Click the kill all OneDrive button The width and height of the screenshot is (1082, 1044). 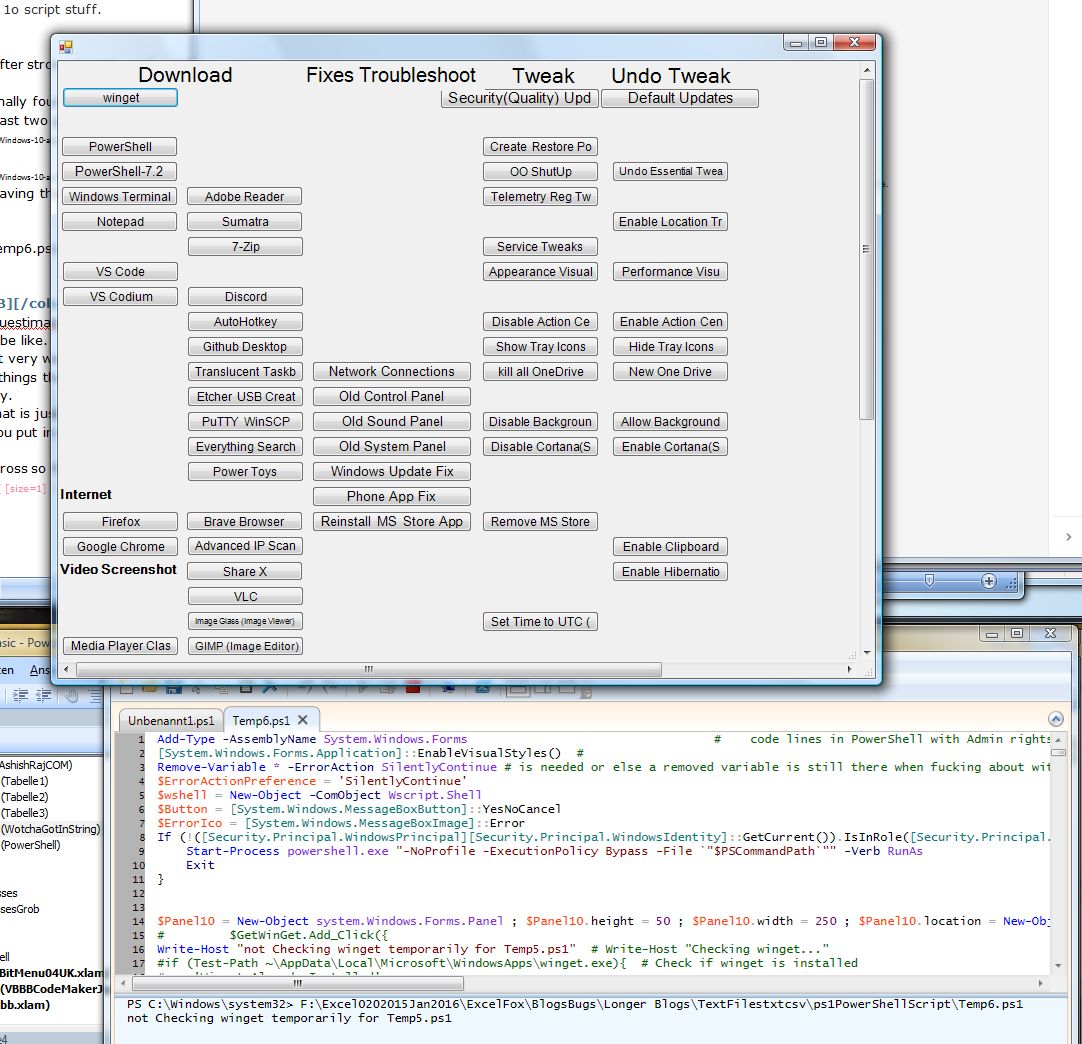pyautogui.click(x=540, y=371)
